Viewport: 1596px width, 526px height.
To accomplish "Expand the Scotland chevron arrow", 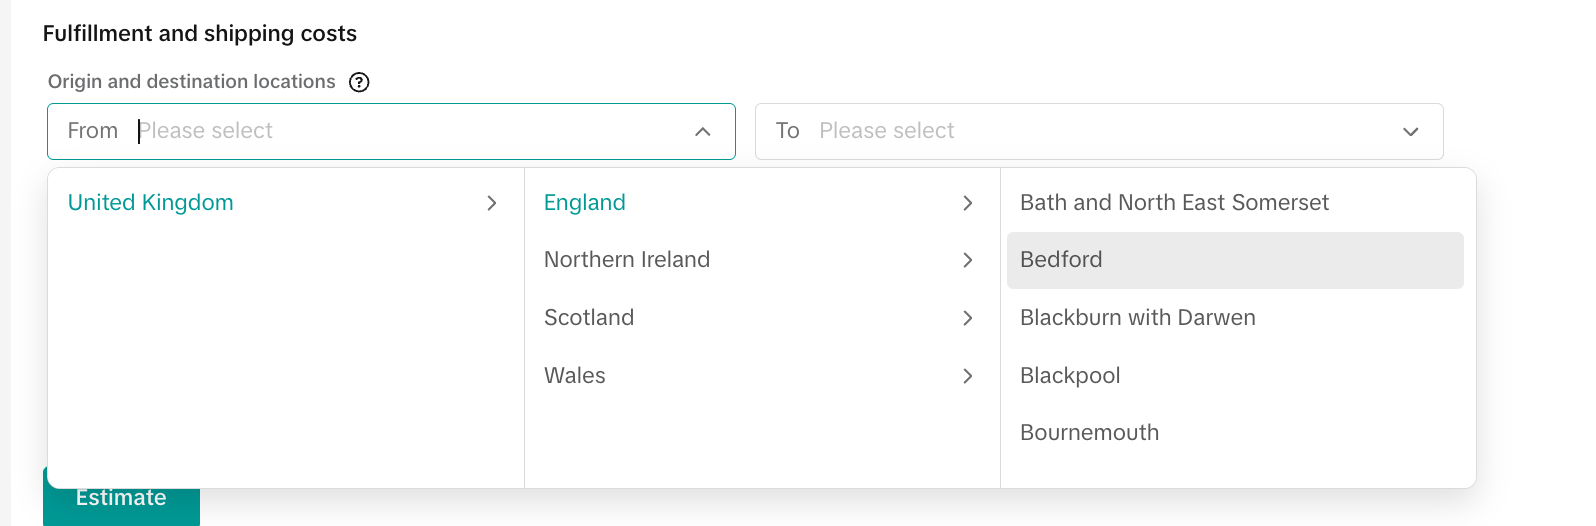I will coord(967,318).
